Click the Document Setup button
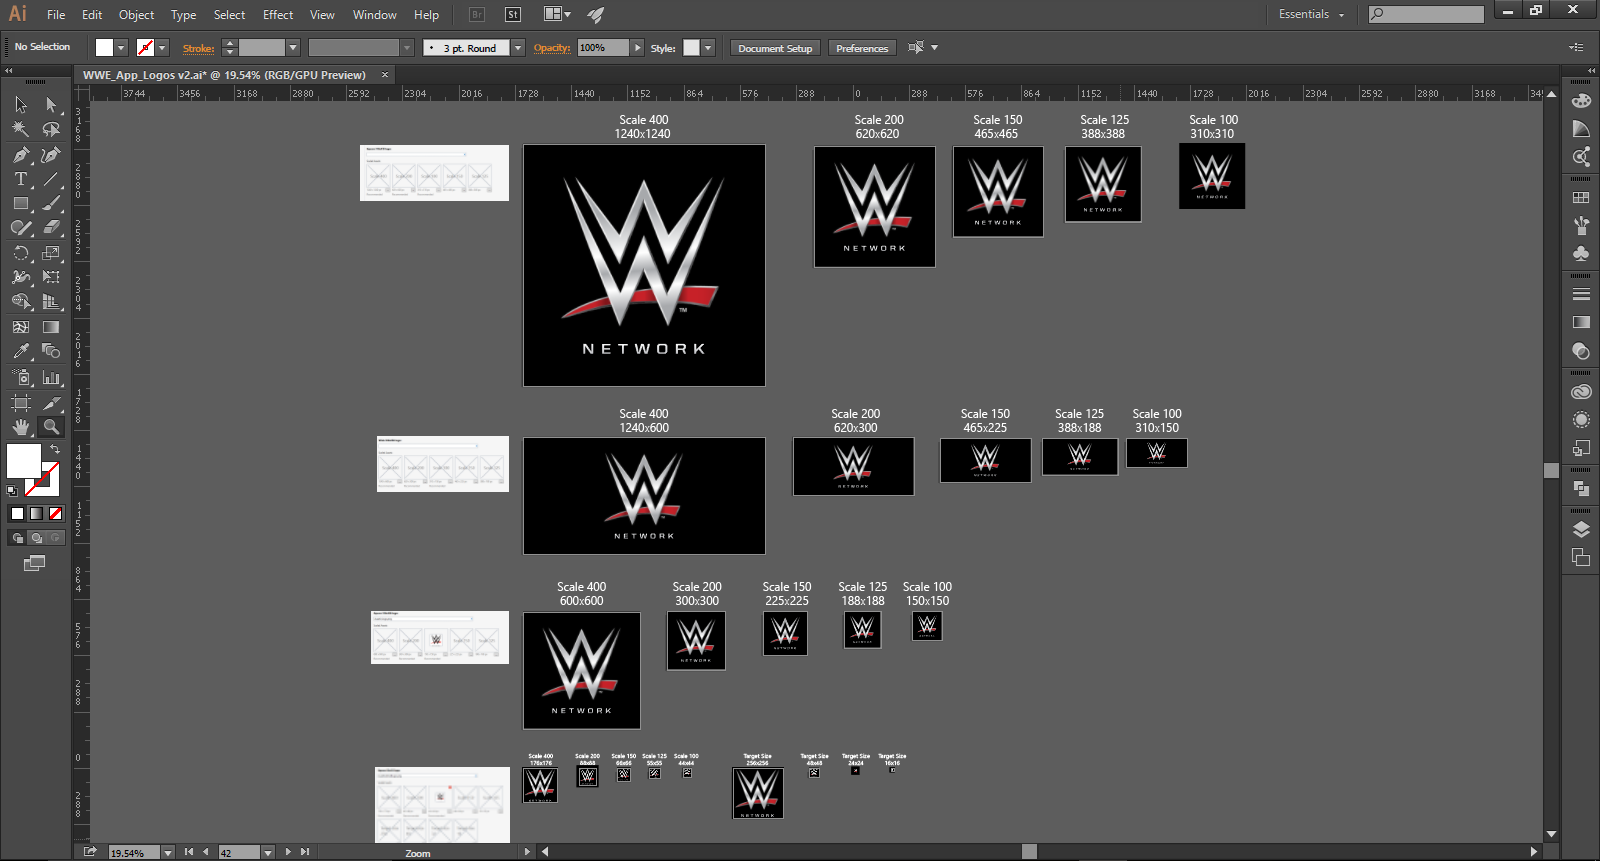The image size is (1600, 861). point(775,48)
